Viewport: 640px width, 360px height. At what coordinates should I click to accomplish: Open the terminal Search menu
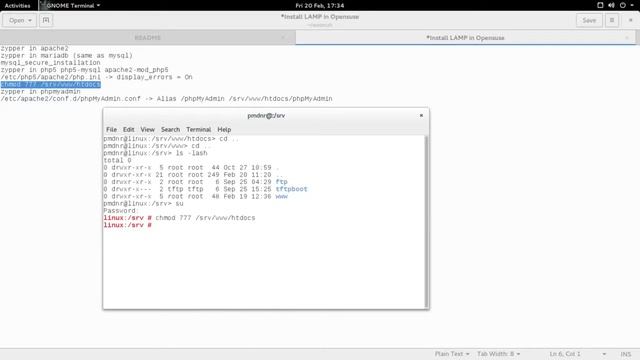click(170, 129)
